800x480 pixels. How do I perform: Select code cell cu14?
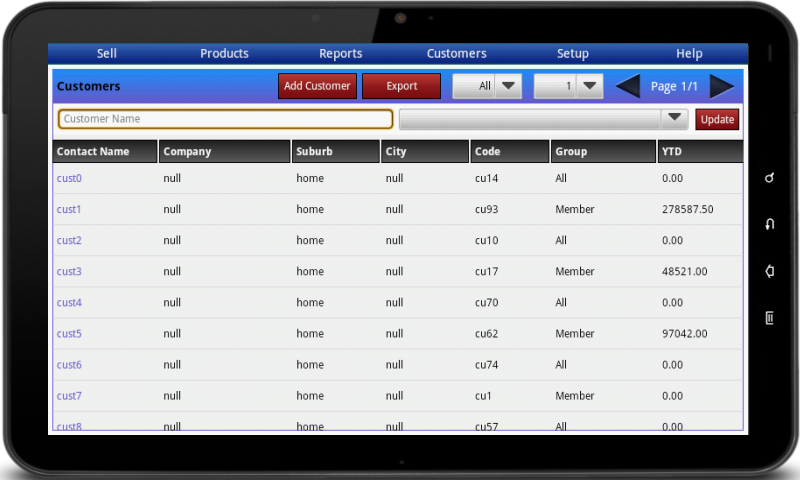click(x=486, y=178)
